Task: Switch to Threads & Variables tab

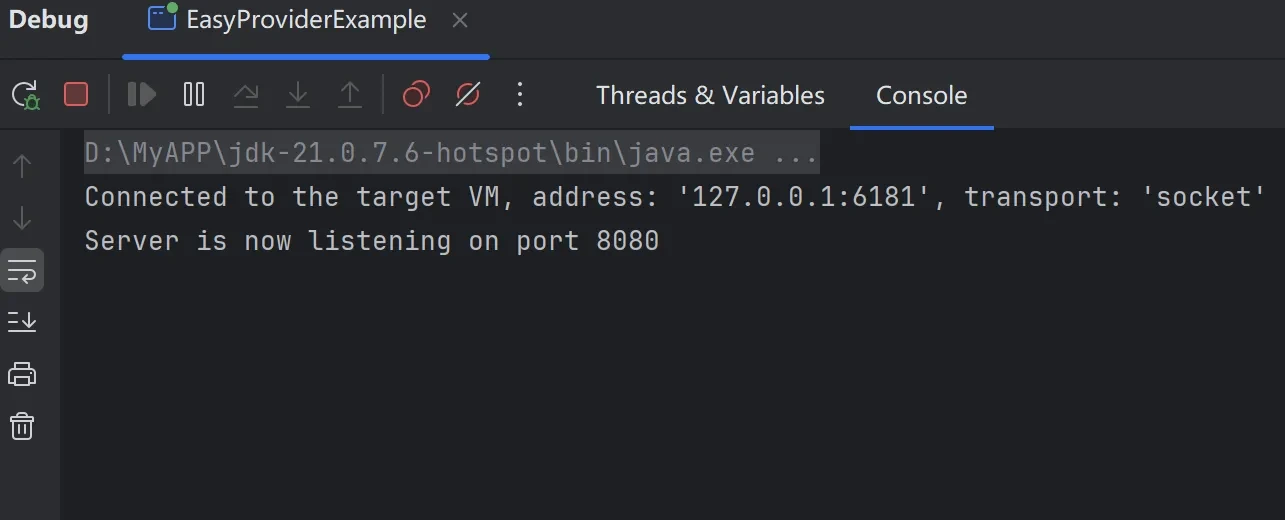Action: (710, 95)
